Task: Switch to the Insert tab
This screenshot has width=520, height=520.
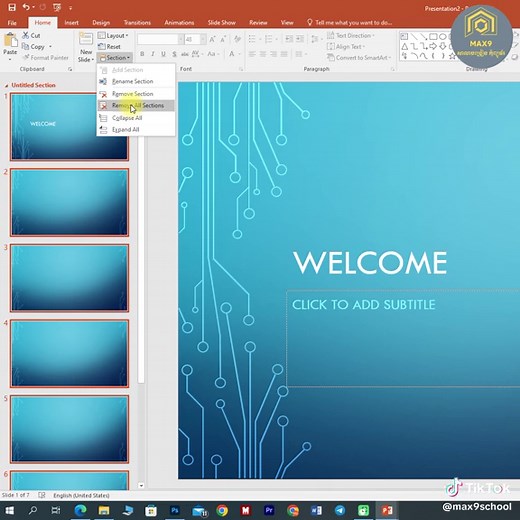Action: coord(71,23)
